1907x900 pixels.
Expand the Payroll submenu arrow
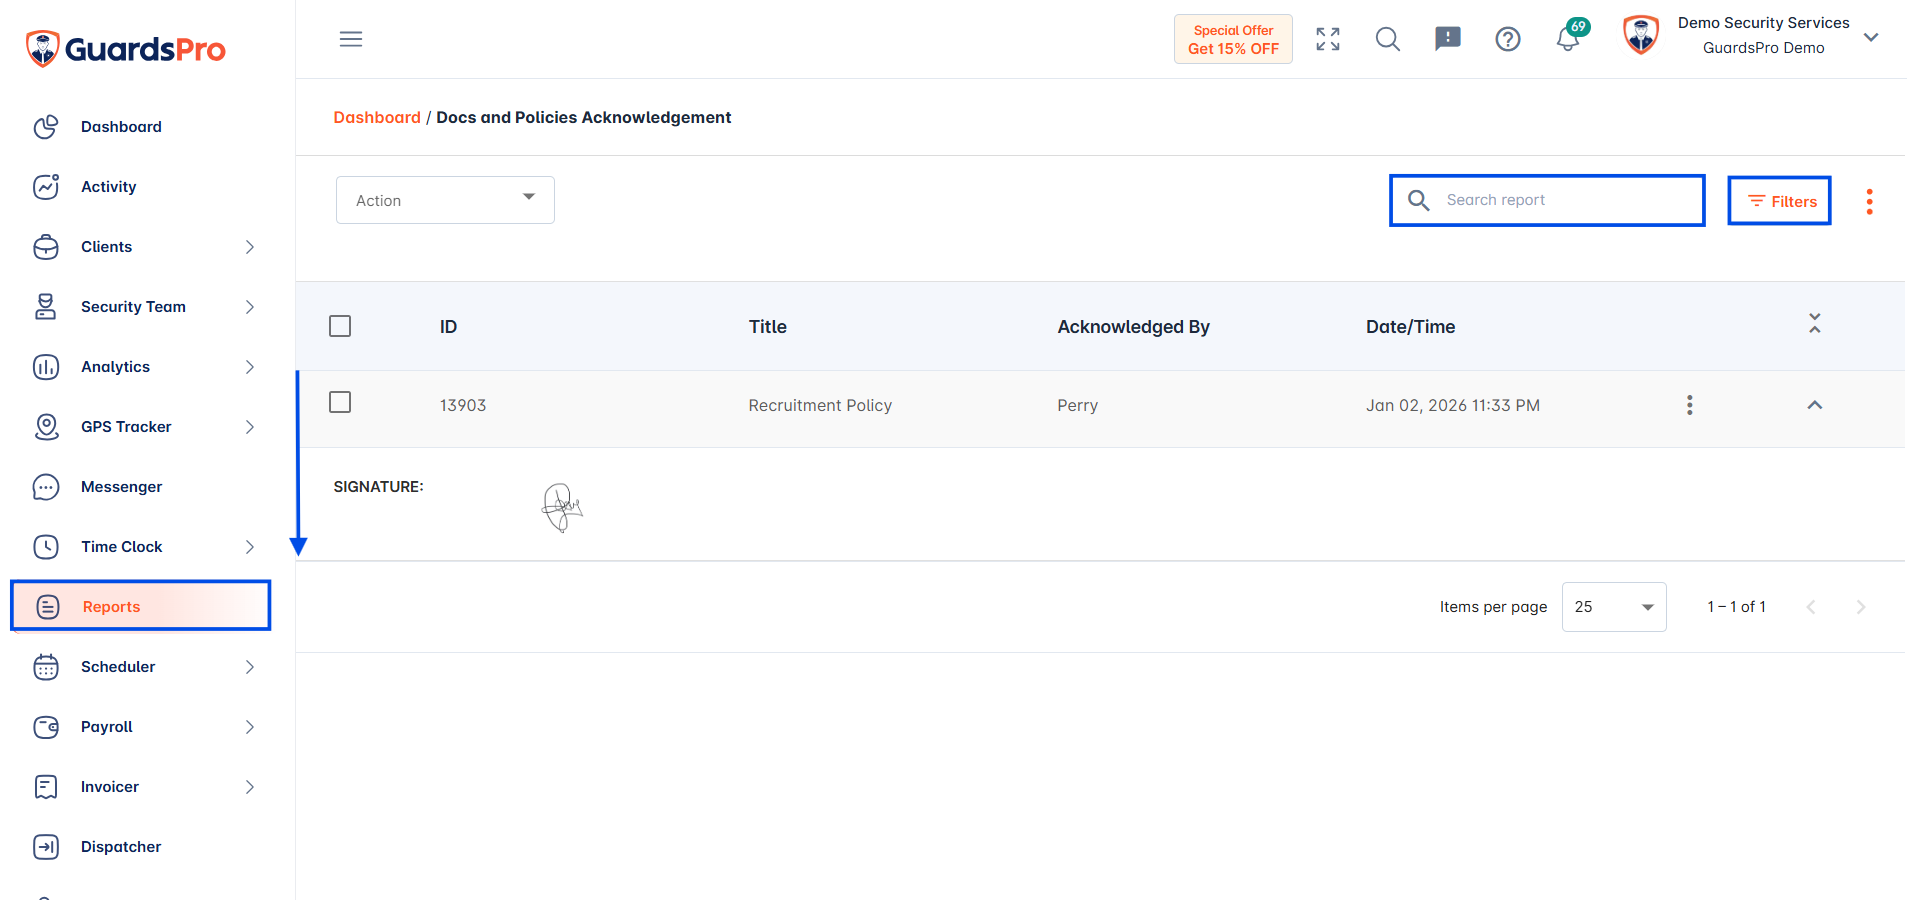[x=250, y=727]
